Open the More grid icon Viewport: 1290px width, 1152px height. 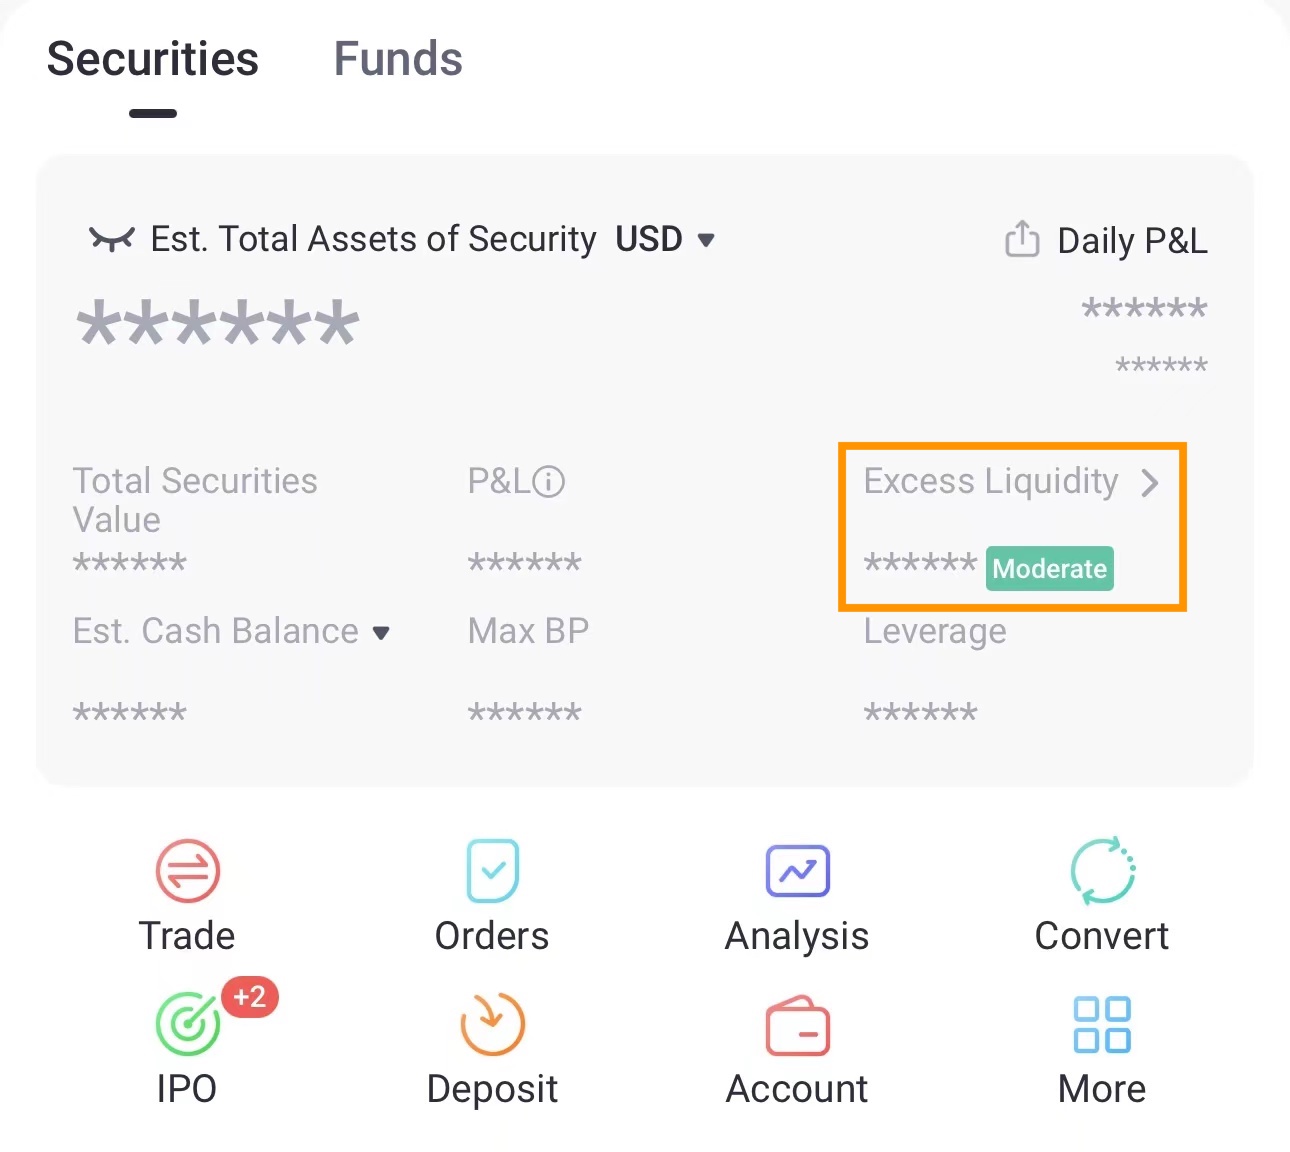click(1102, 1024)
